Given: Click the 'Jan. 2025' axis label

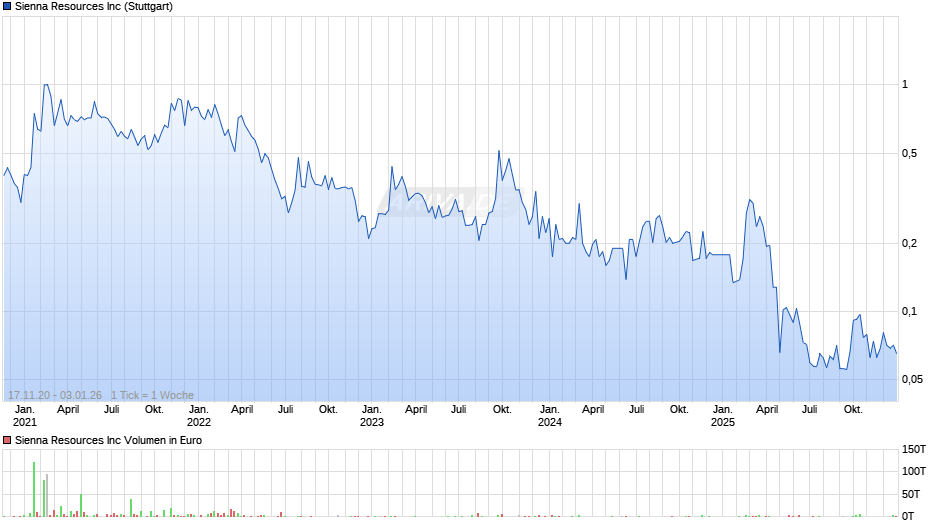Looking at the screenshot, I should 723,416.
